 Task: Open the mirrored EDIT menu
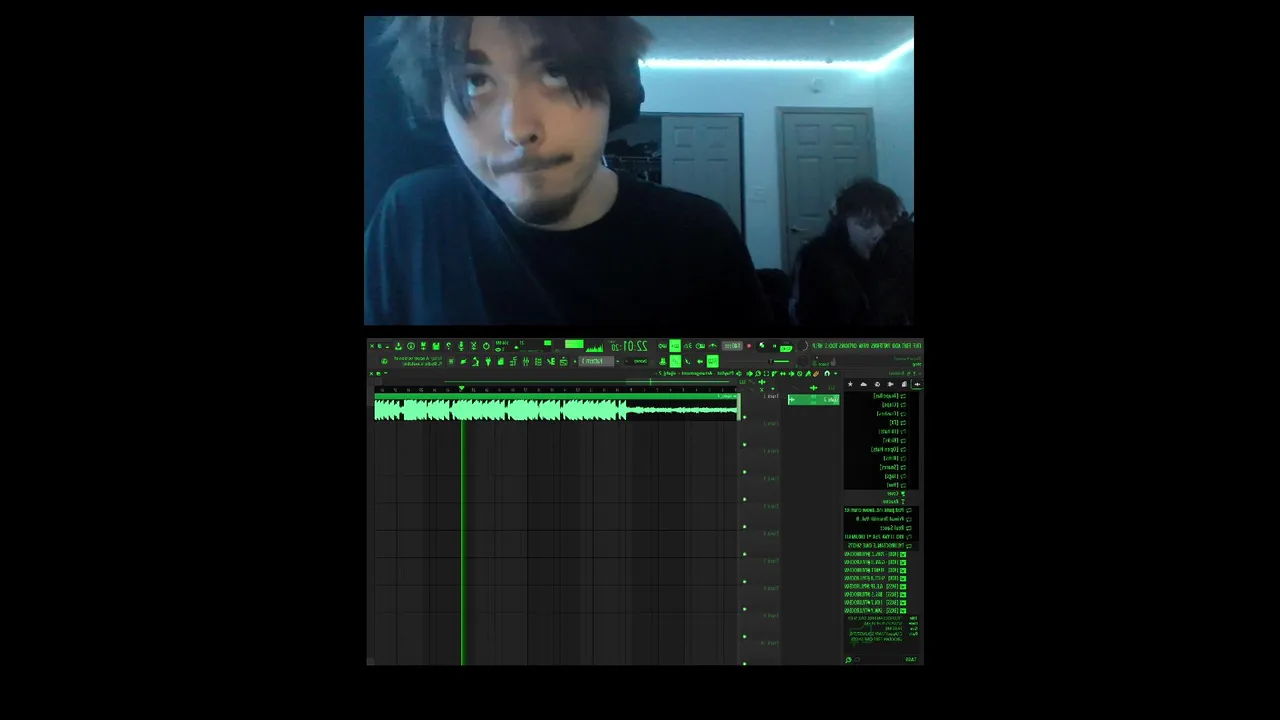[906, 346]
